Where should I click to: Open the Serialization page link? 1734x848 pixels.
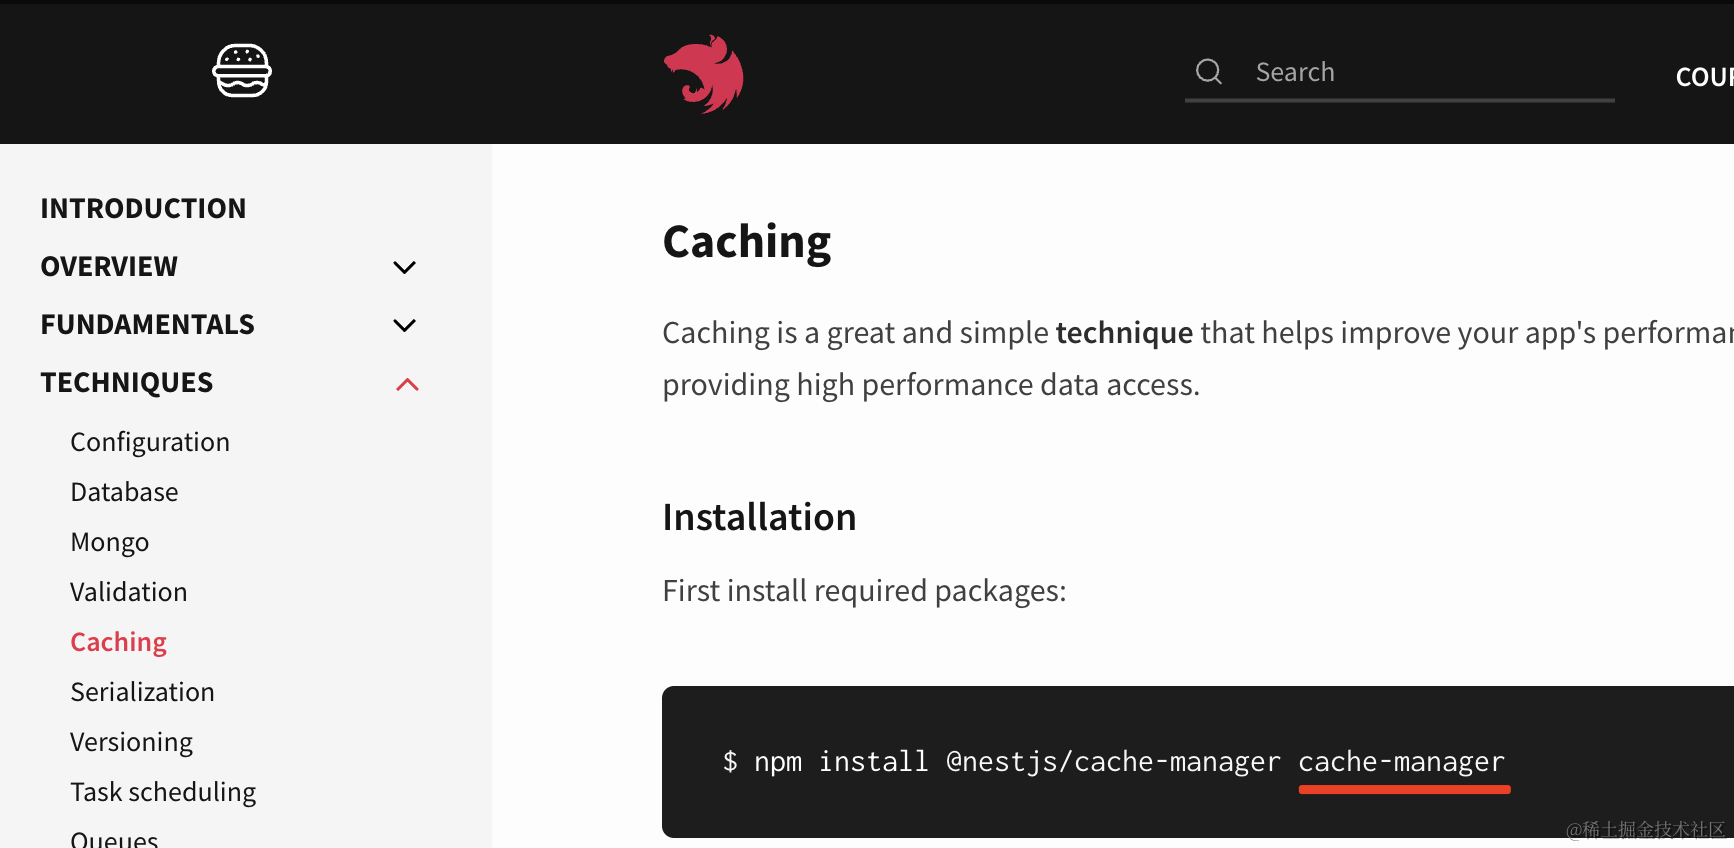point(142,692)
